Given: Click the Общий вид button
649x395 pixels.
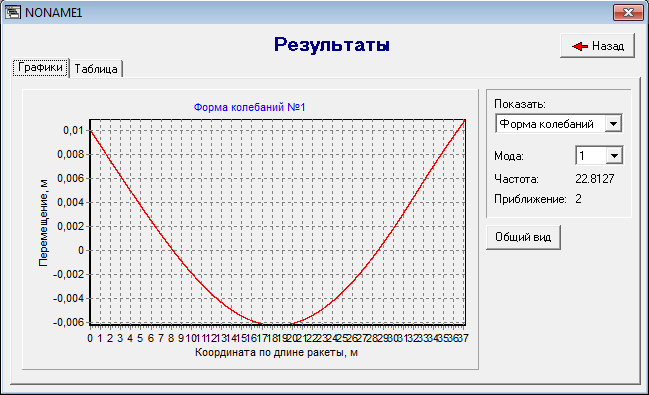Looking at the screenshot, I should (523, 237).
